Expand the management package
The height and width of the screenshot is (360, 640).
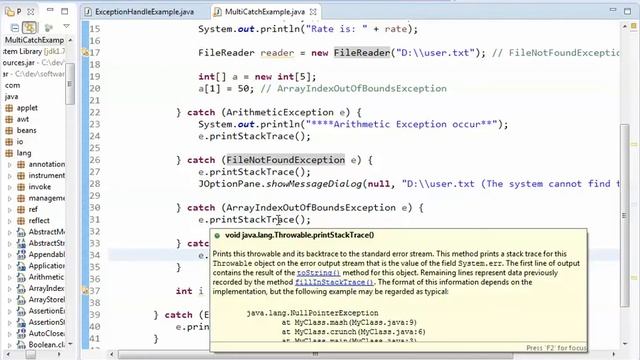click(x=10, y=198)
